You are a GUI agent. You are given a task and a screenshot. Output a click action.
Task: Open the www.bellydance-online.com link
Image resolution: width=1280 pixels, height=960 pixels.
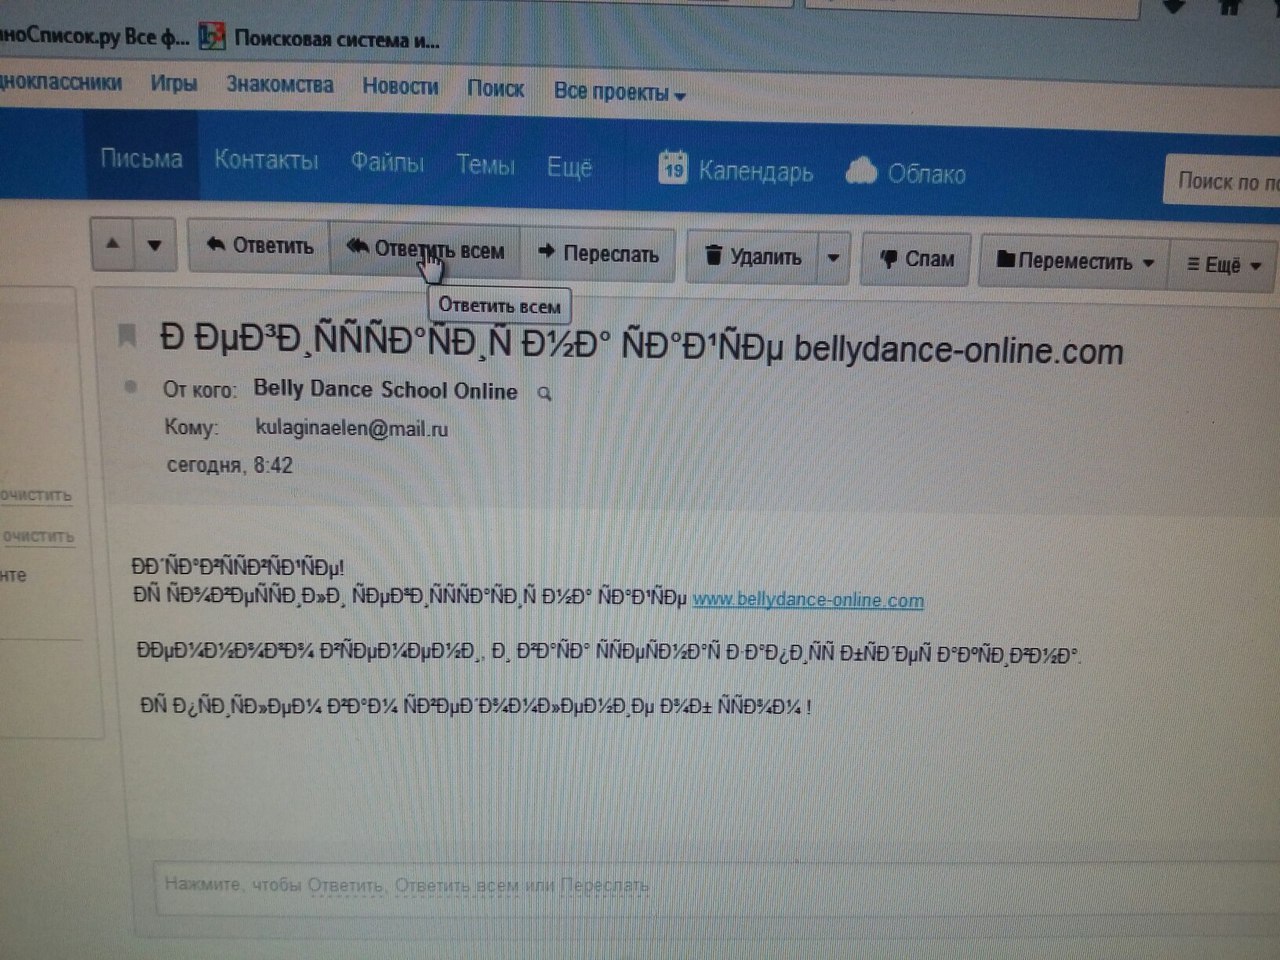coord(808,600)
